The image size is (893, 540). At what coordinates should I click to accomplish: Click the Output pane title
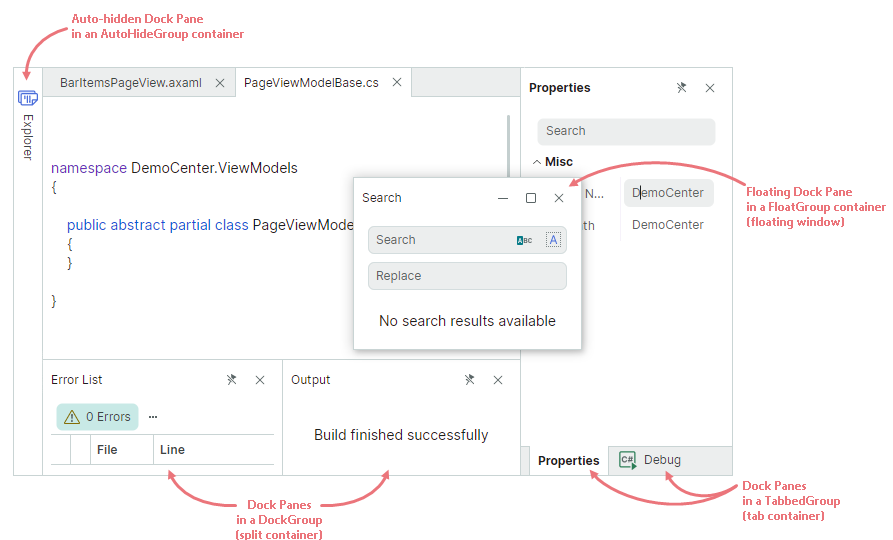[x=310, y=380]
